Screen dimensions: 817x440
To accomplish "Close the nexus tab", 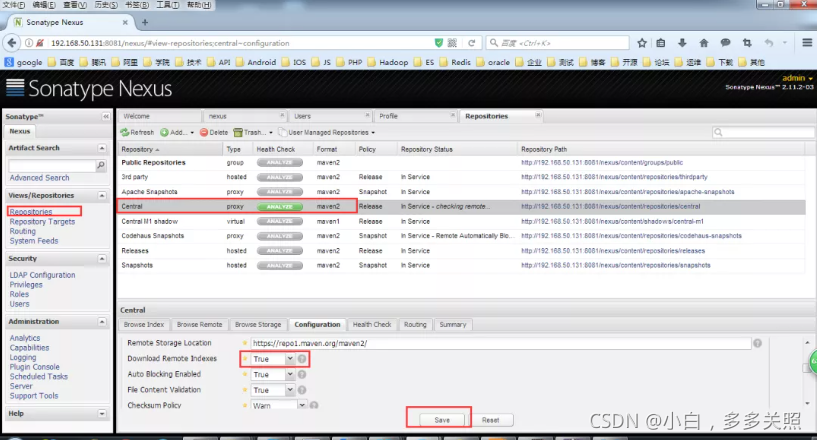I will tap(282, 115).
